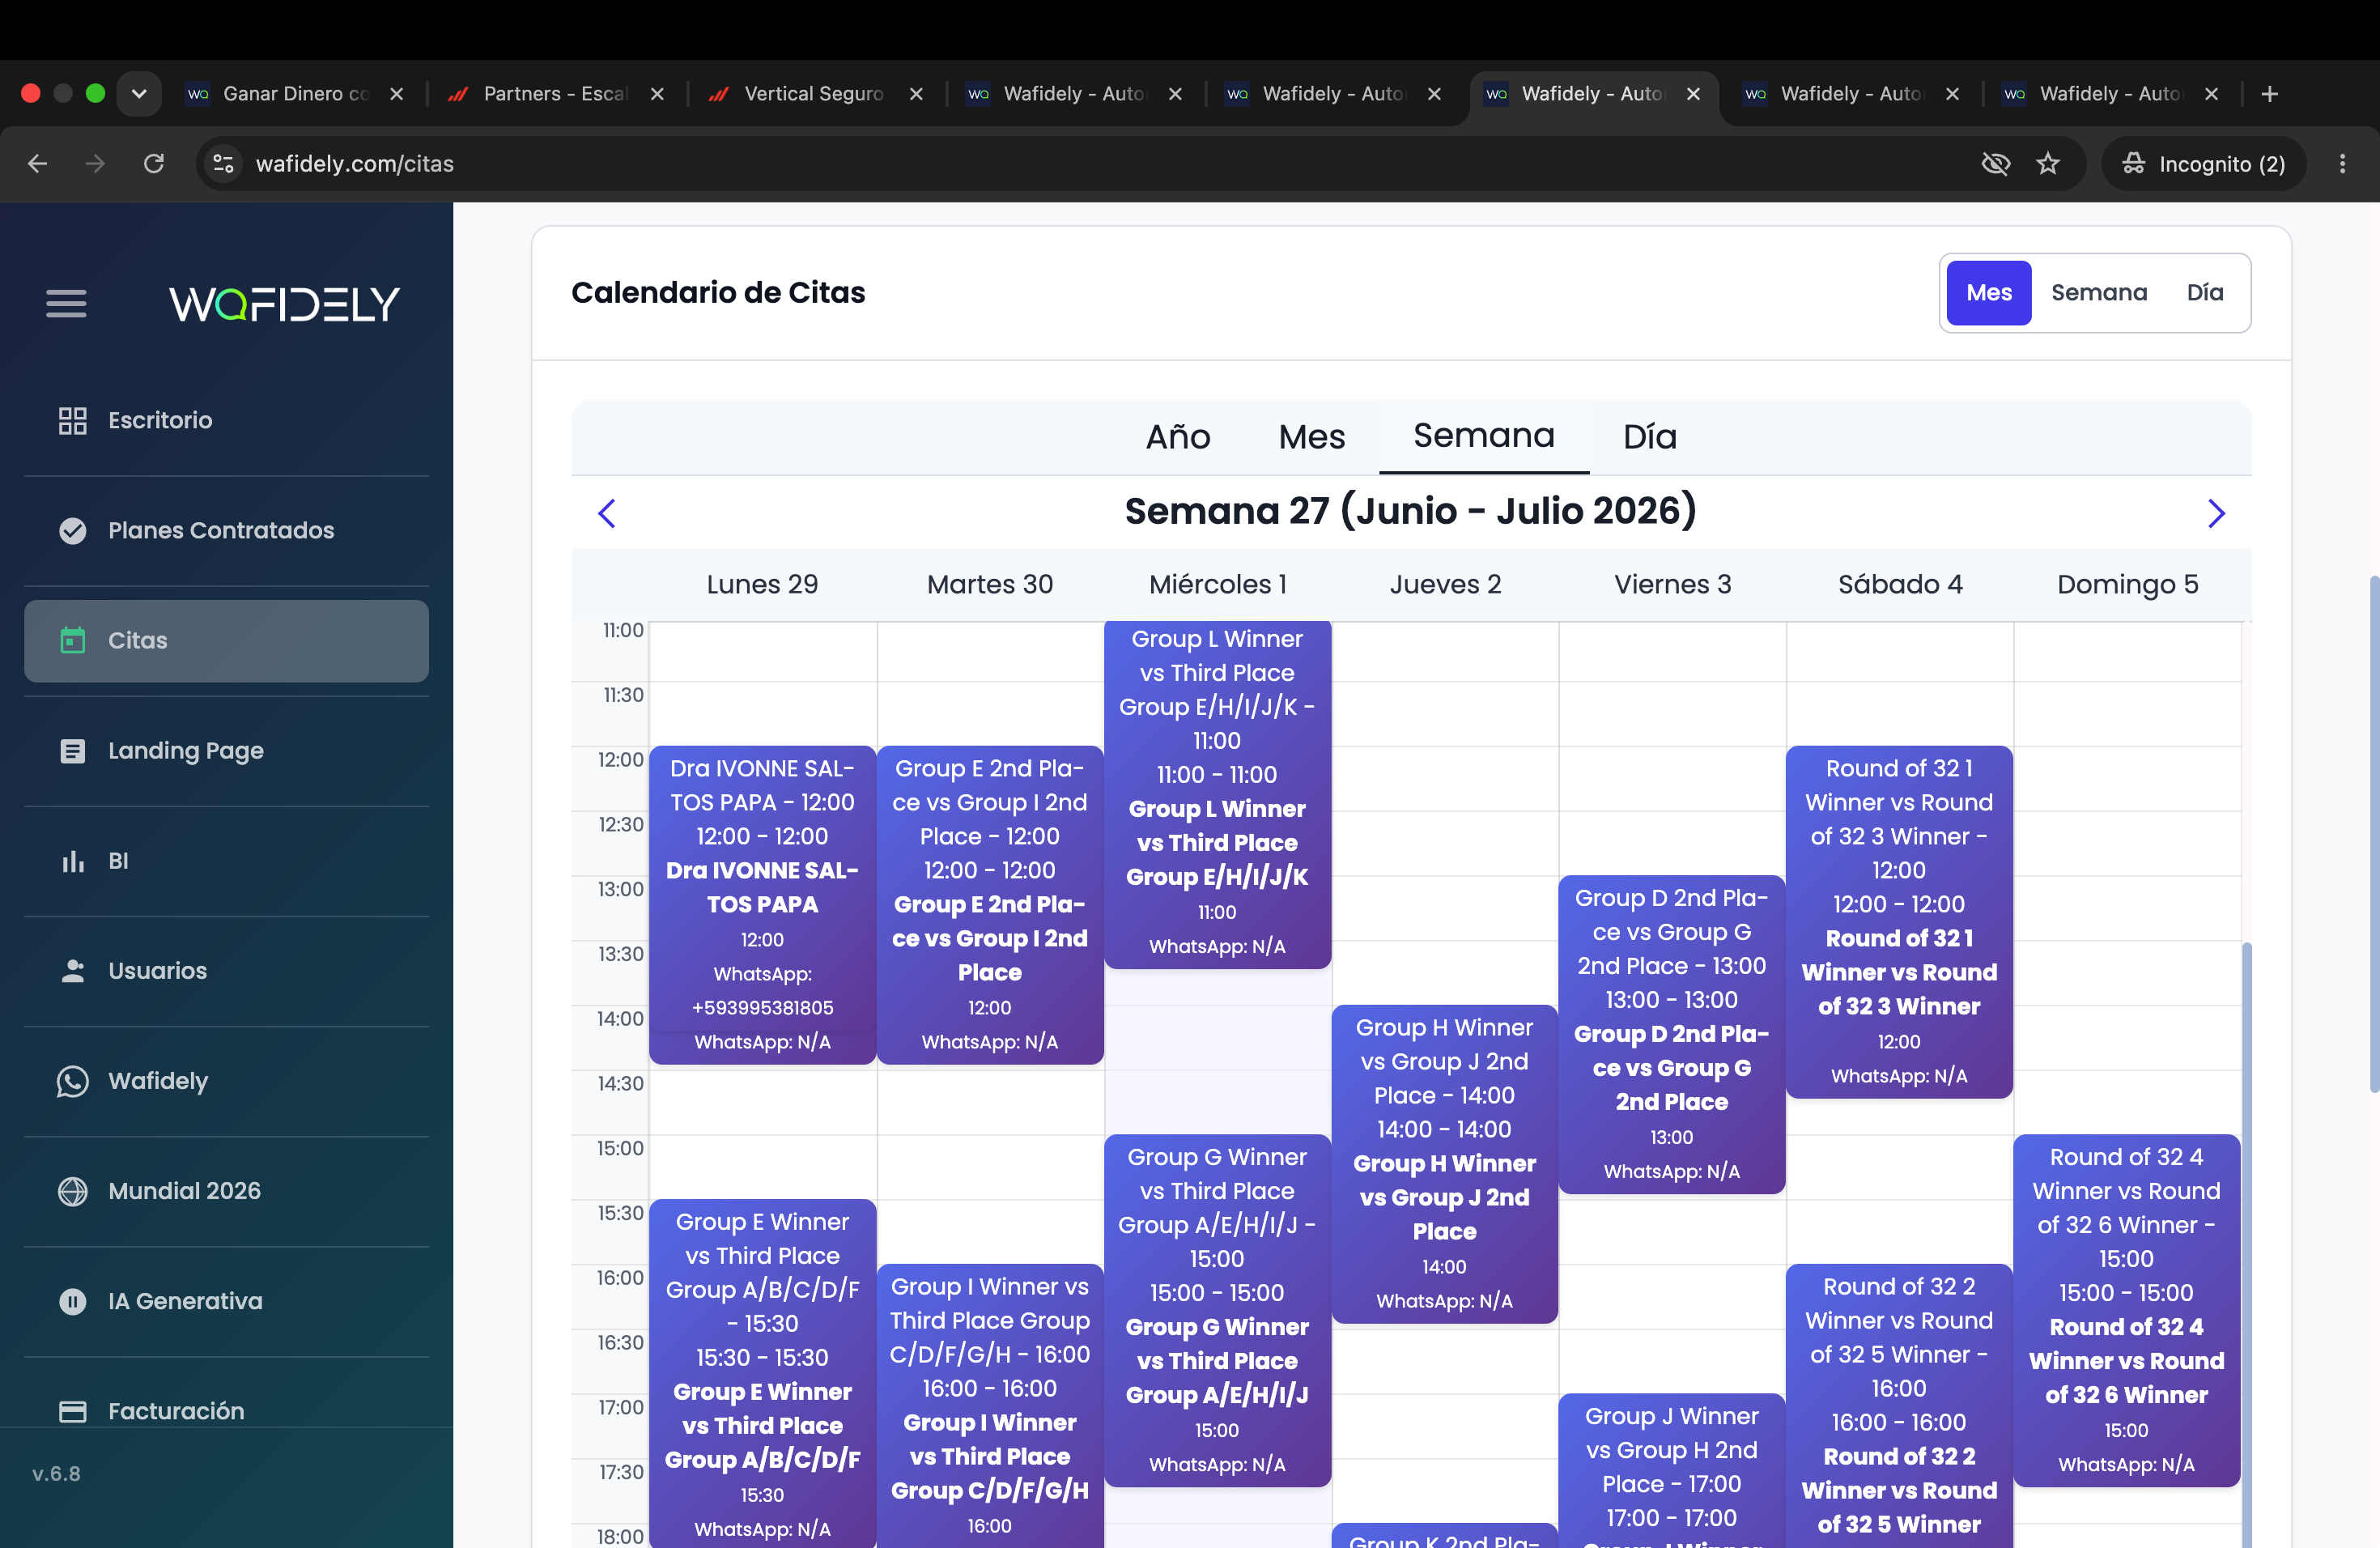Go to the previous week with the left chevron

coord(606,513)
